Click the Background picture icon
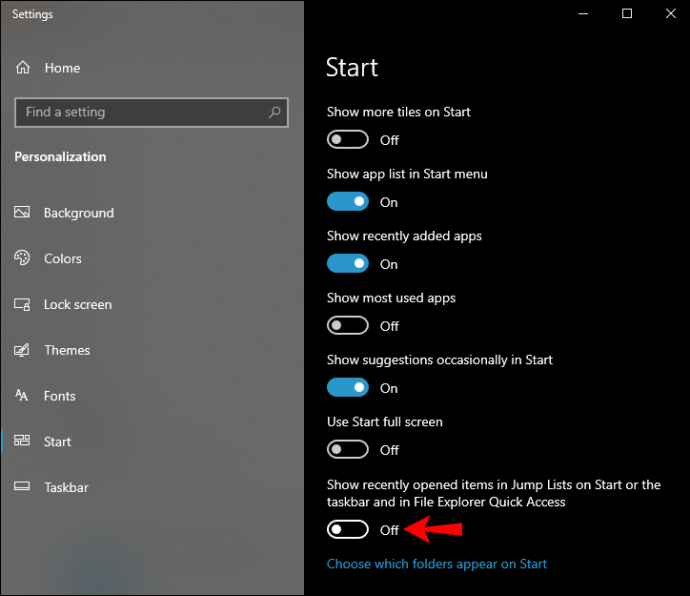Image resolution: width=690 pixels, height=596 pixels. 22,212
